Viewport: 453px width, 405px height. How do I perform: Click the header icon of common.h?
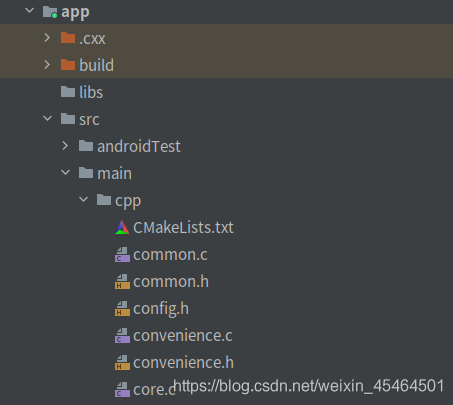click(122, 281)
